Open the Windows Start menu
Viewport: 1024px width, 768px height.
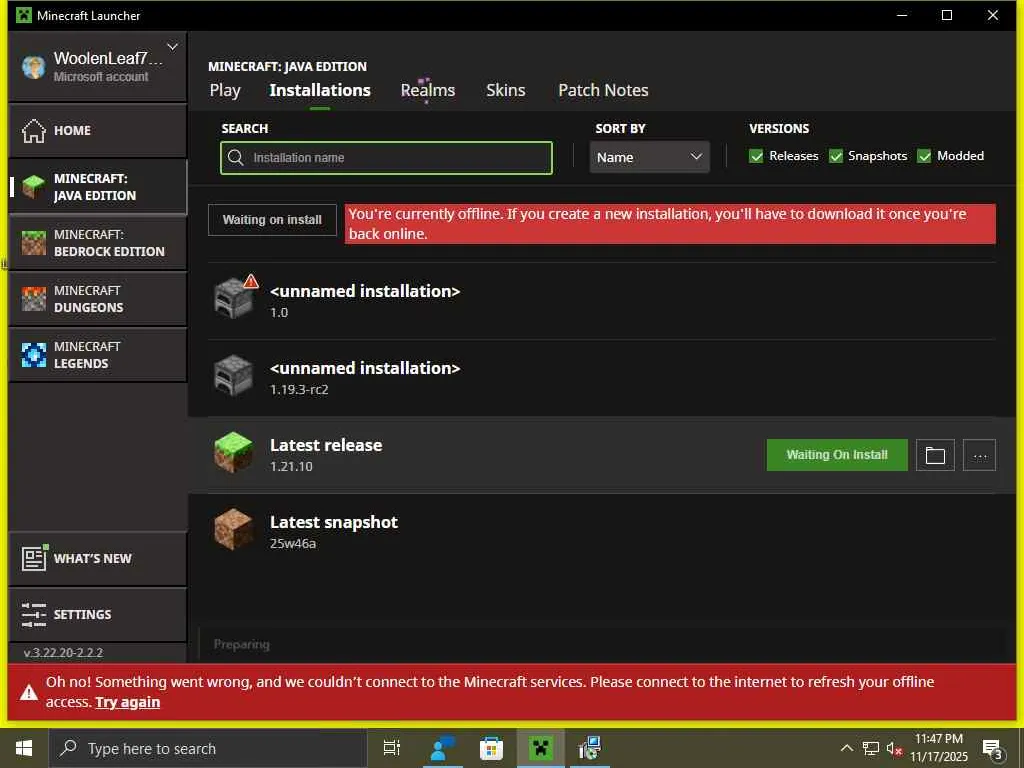coord(24,748)
